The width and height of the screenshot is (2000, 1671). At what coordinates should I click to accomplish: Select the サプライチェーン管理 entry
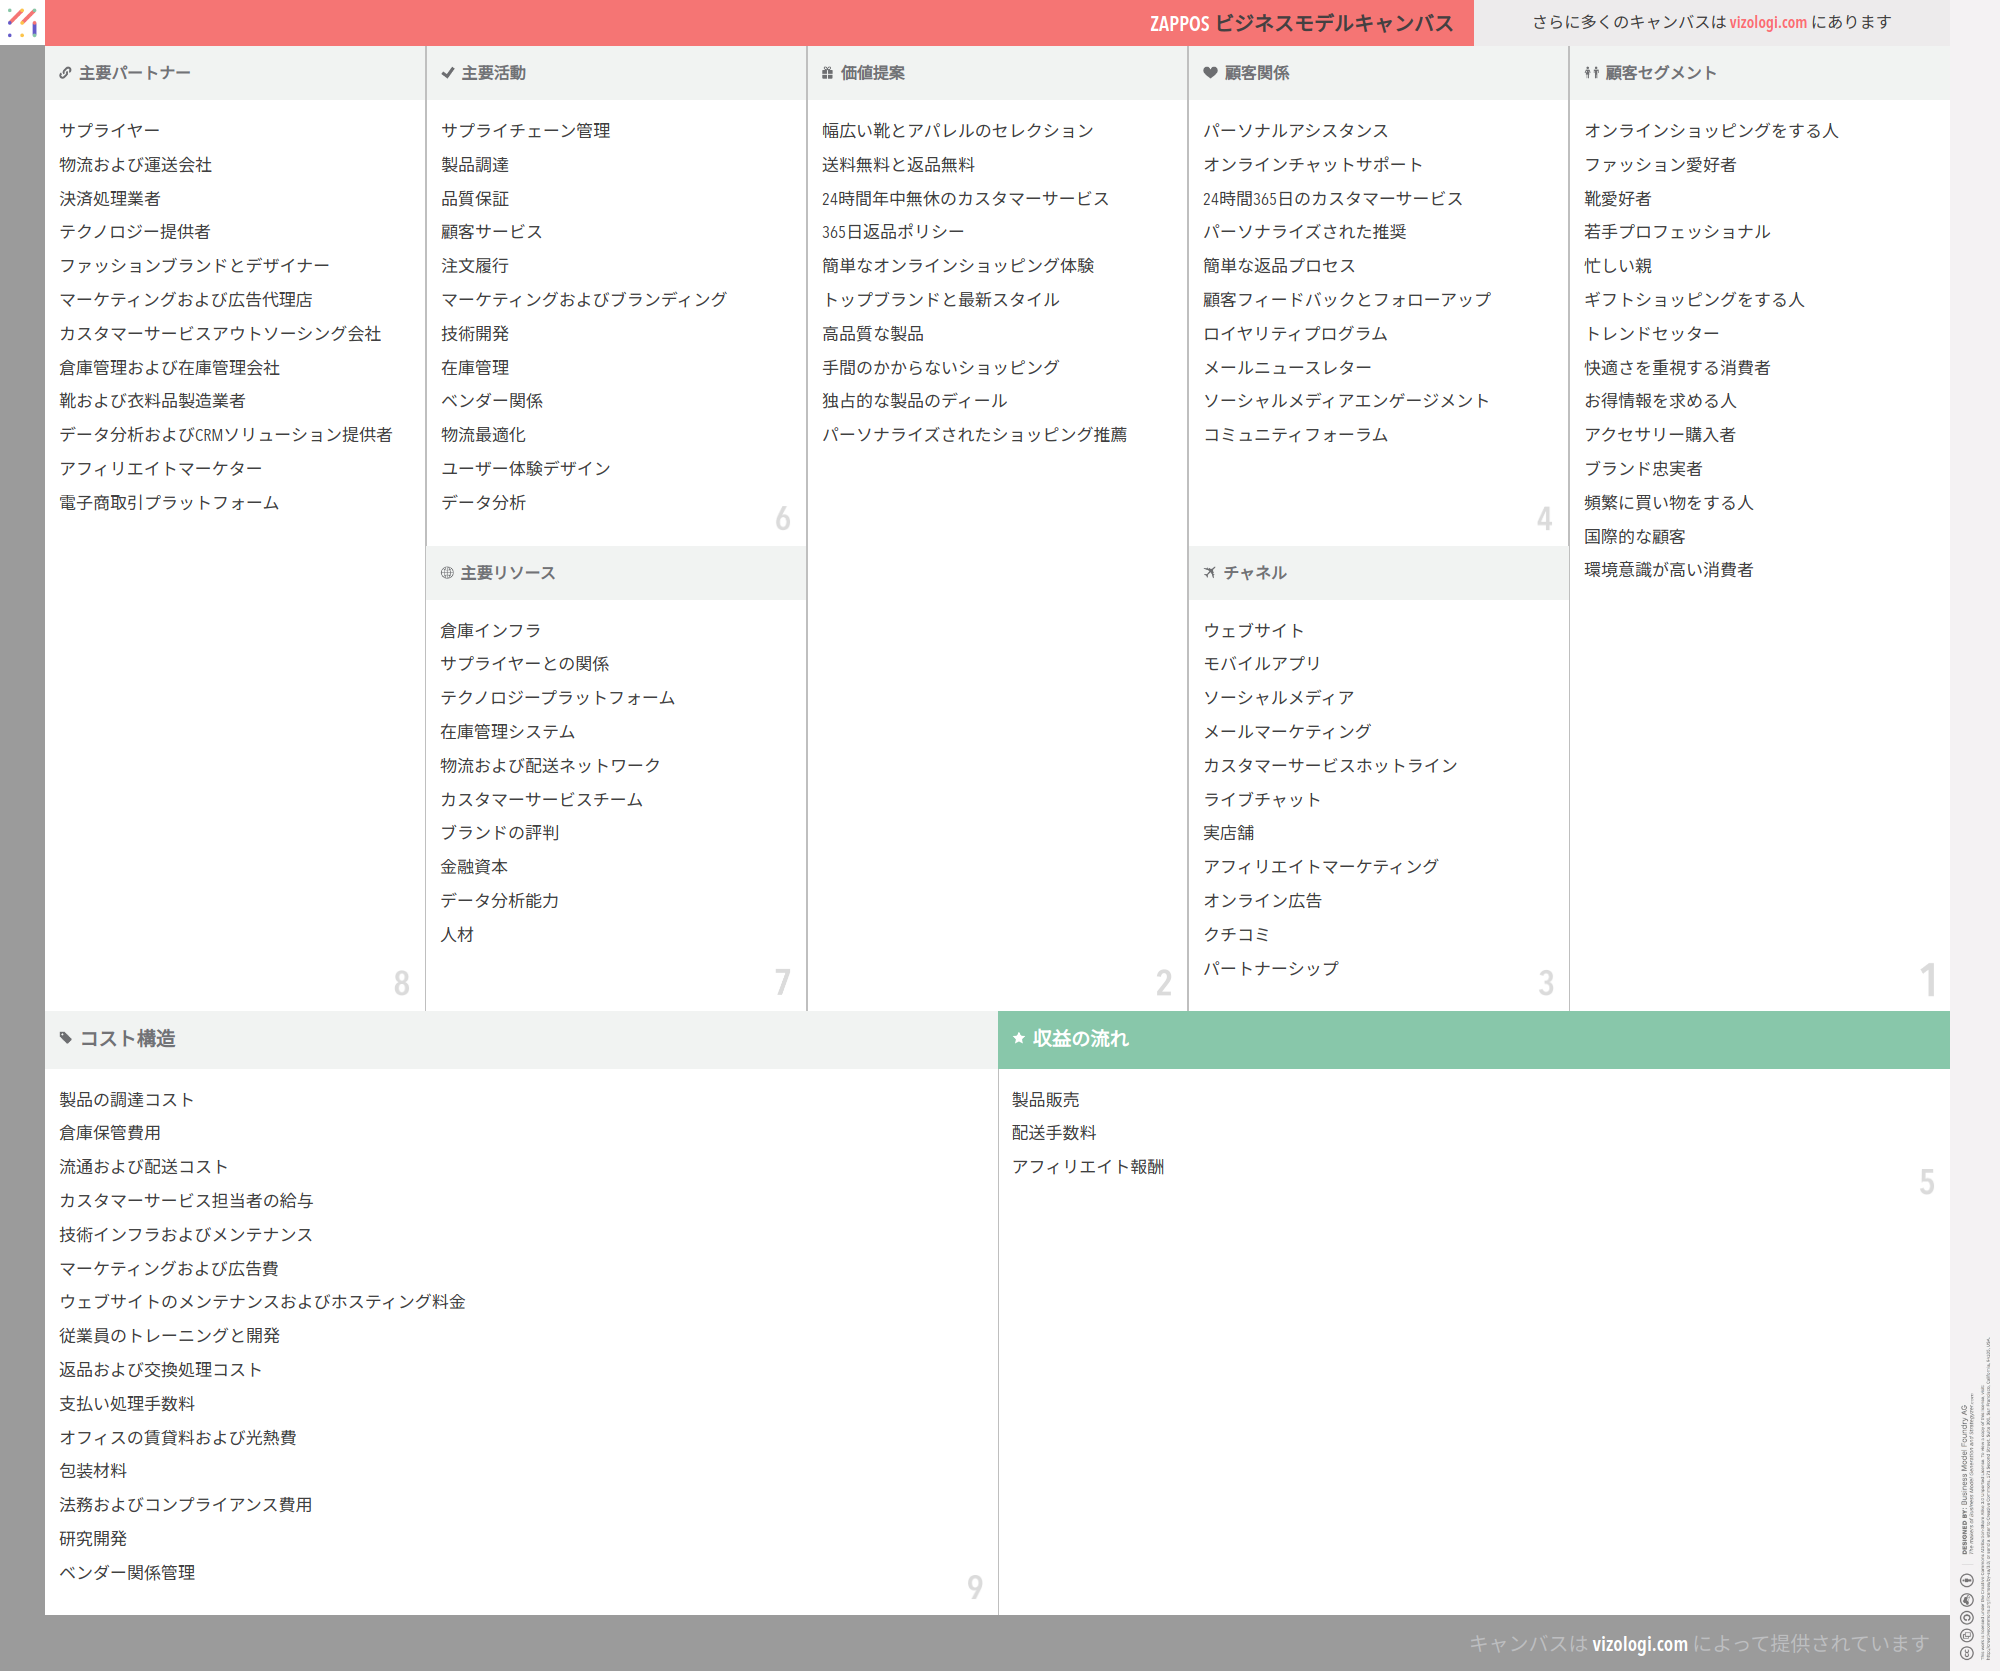(x=525, y=131)
